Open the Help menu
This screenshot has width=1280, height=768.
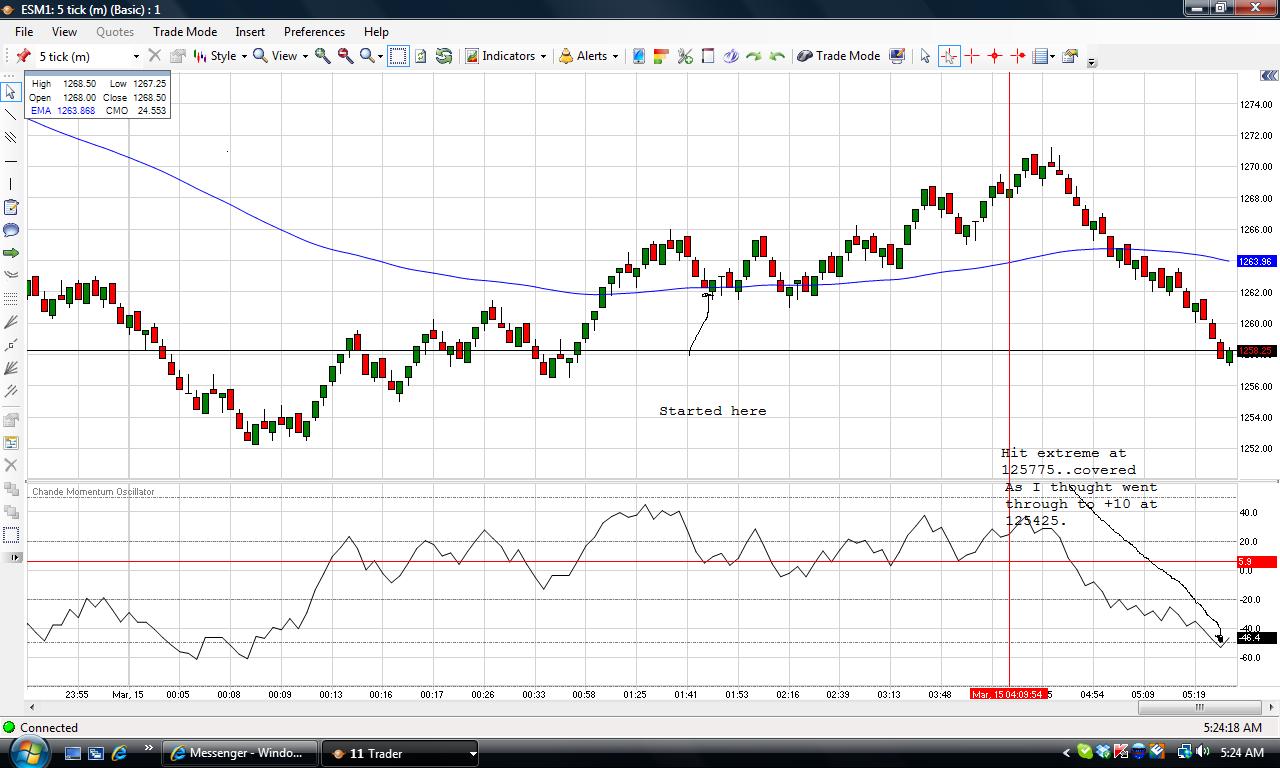point(376,32)
